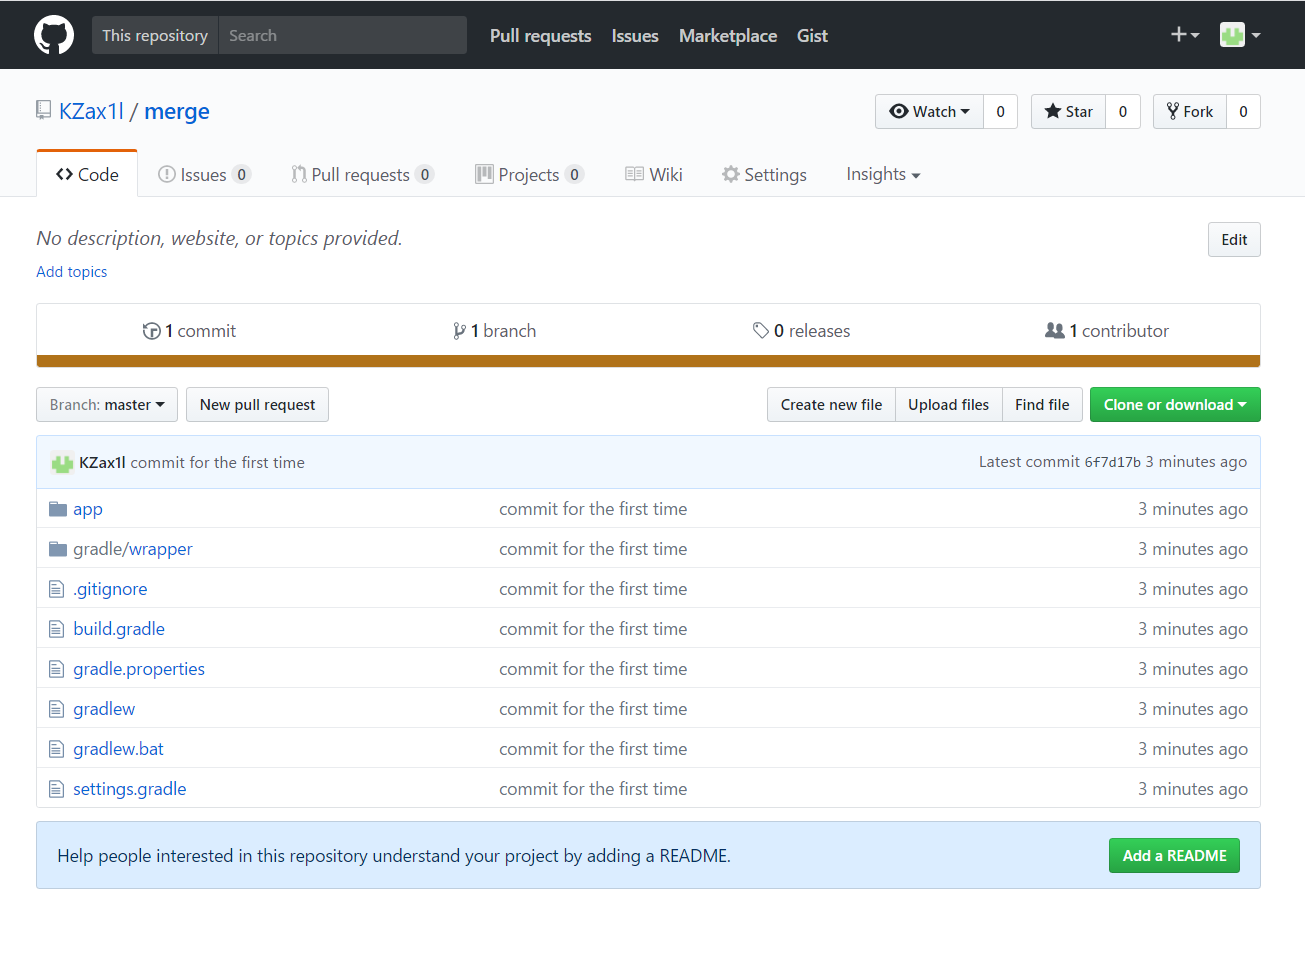Image resolution: width=1305 pixels, height=964 pixels.
Task: Open the 0 releases link
Action: pos(801,331)
